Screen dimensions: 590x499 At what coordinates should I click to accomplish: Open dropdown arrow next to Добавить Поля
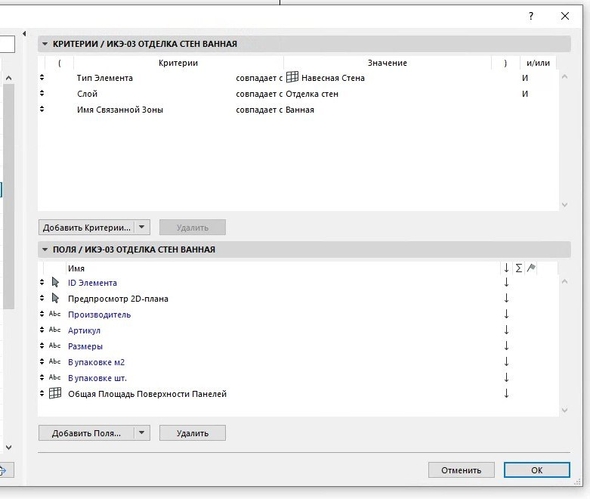pyautogui.click(x=142, y=433)
